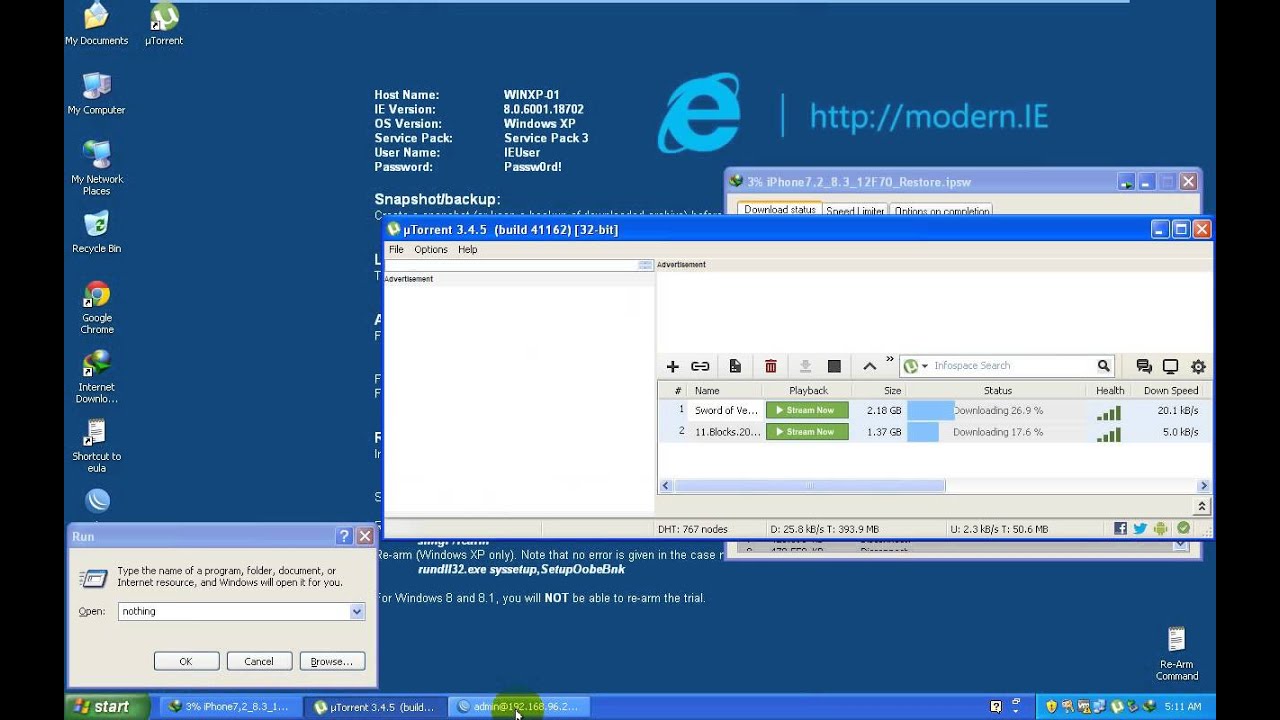This screenshot has width=1280, height=720.
Task: Open the remote monitor icon in uTorrent toolbar
Action: pos(1170,367)
